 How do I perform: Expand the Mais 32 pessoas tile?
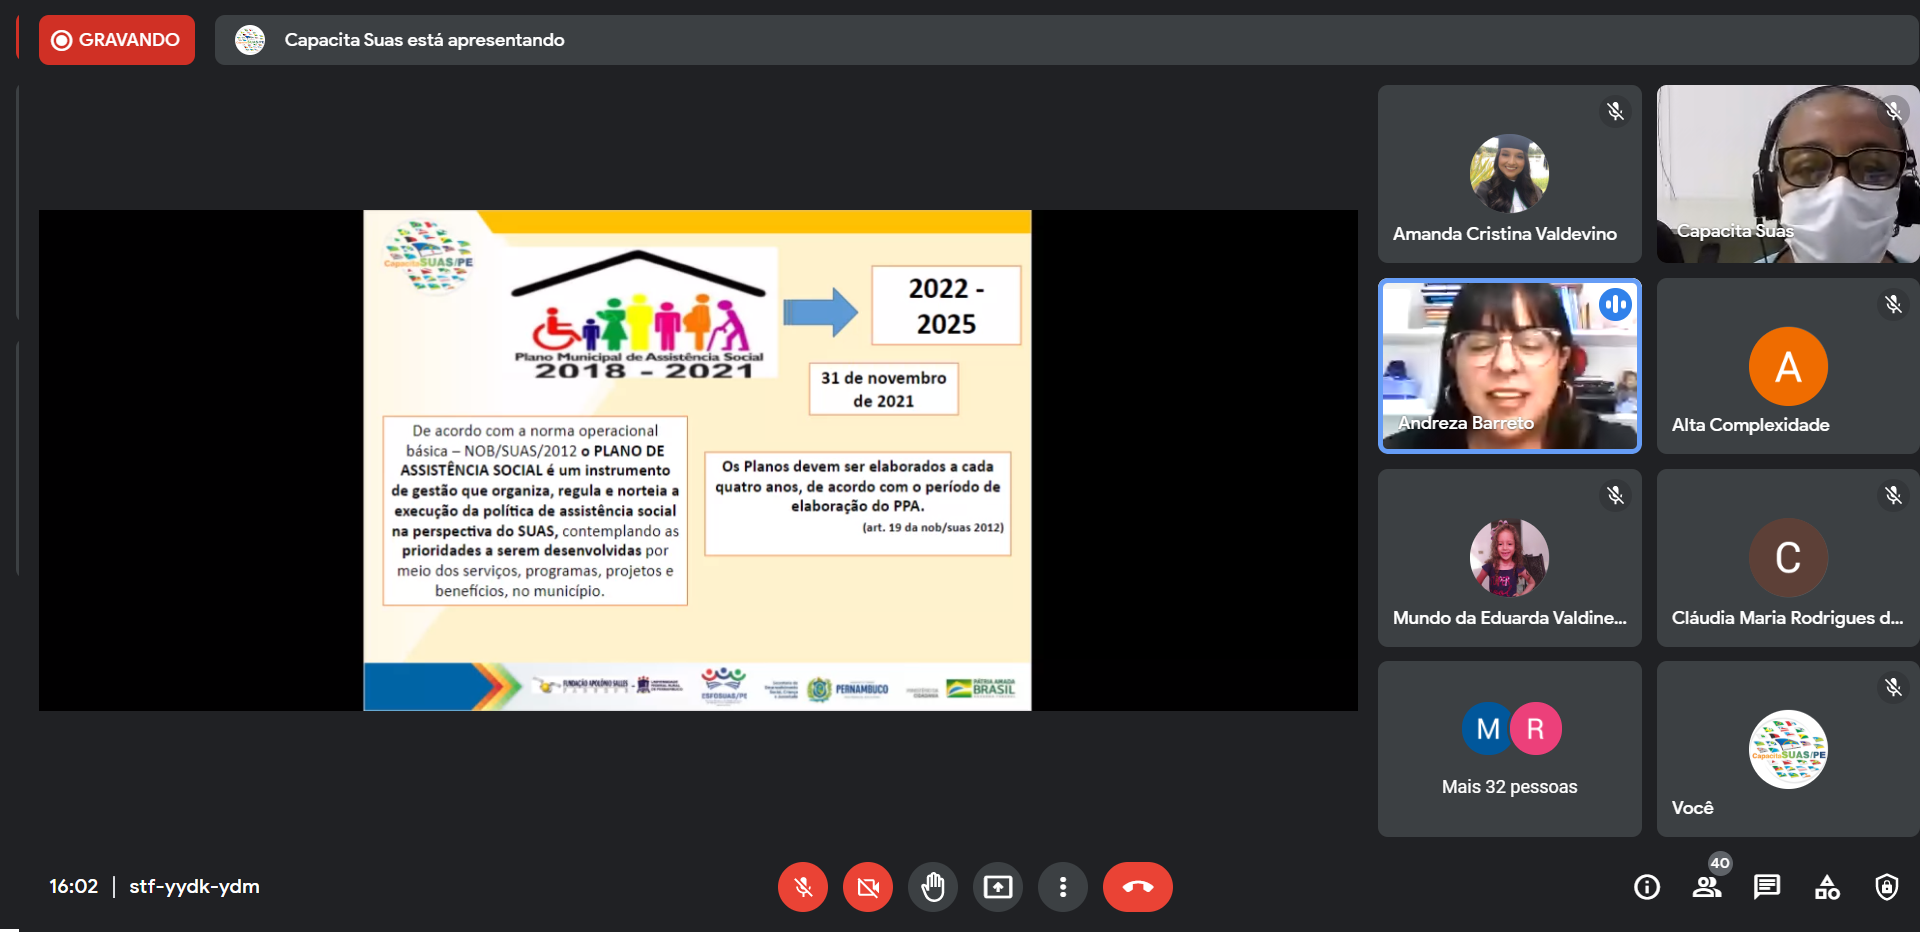[1509, 749]
